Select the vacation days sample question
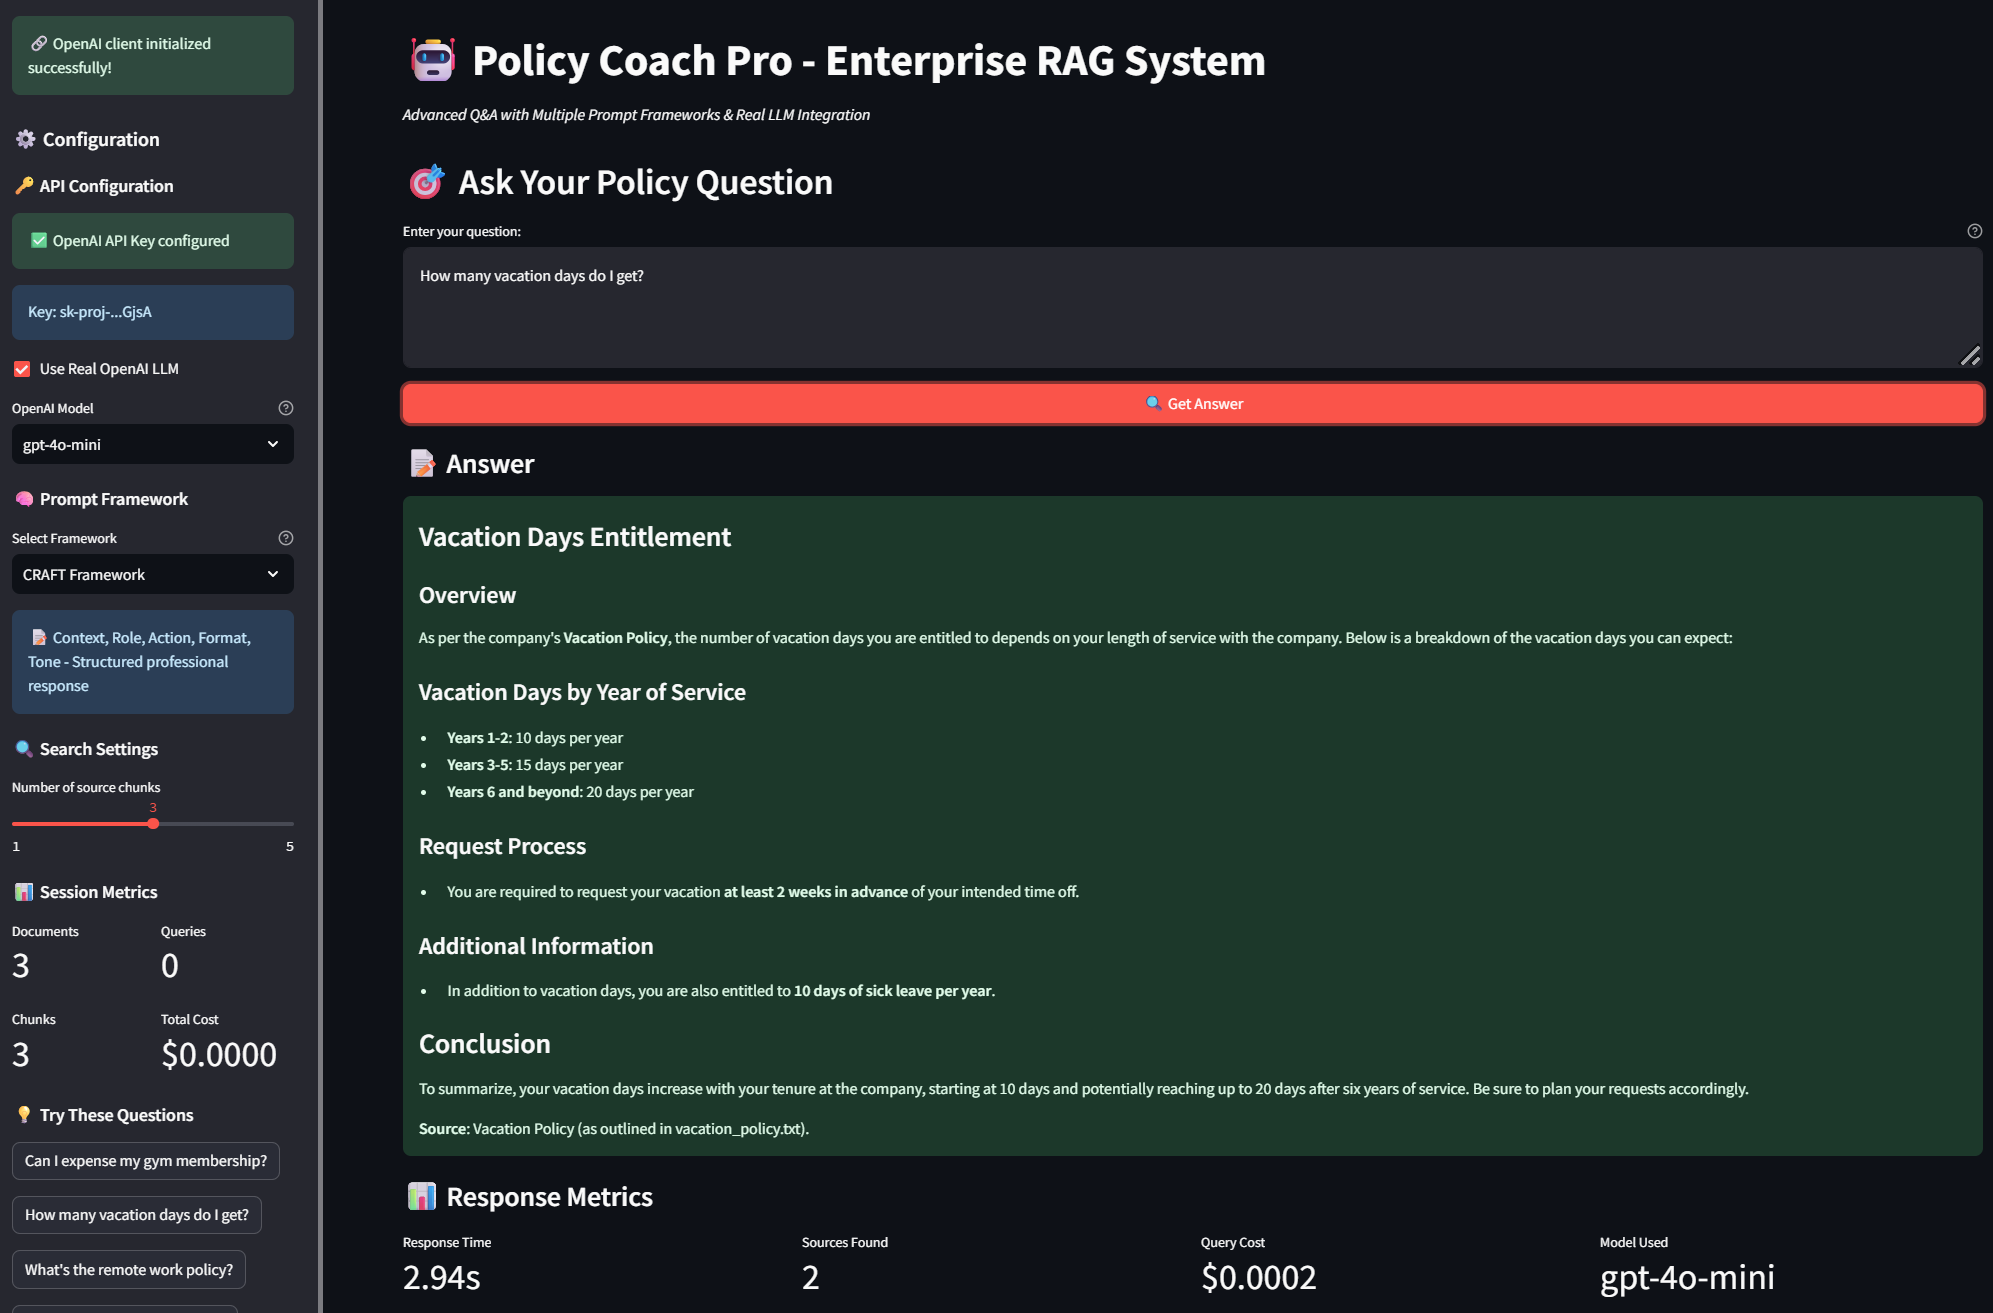 point(137,1215)
